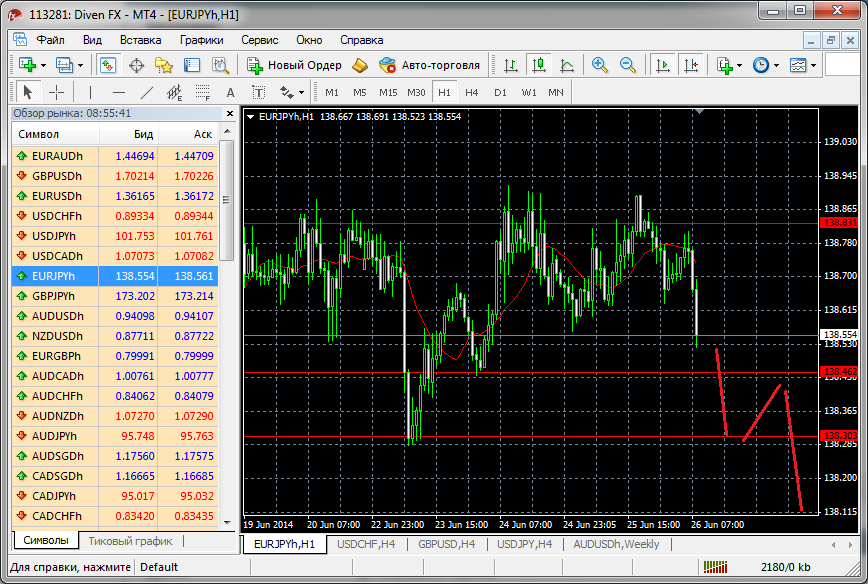
Task: Toggle the Data Window crosshair icon
Action: tap(136, 65)
